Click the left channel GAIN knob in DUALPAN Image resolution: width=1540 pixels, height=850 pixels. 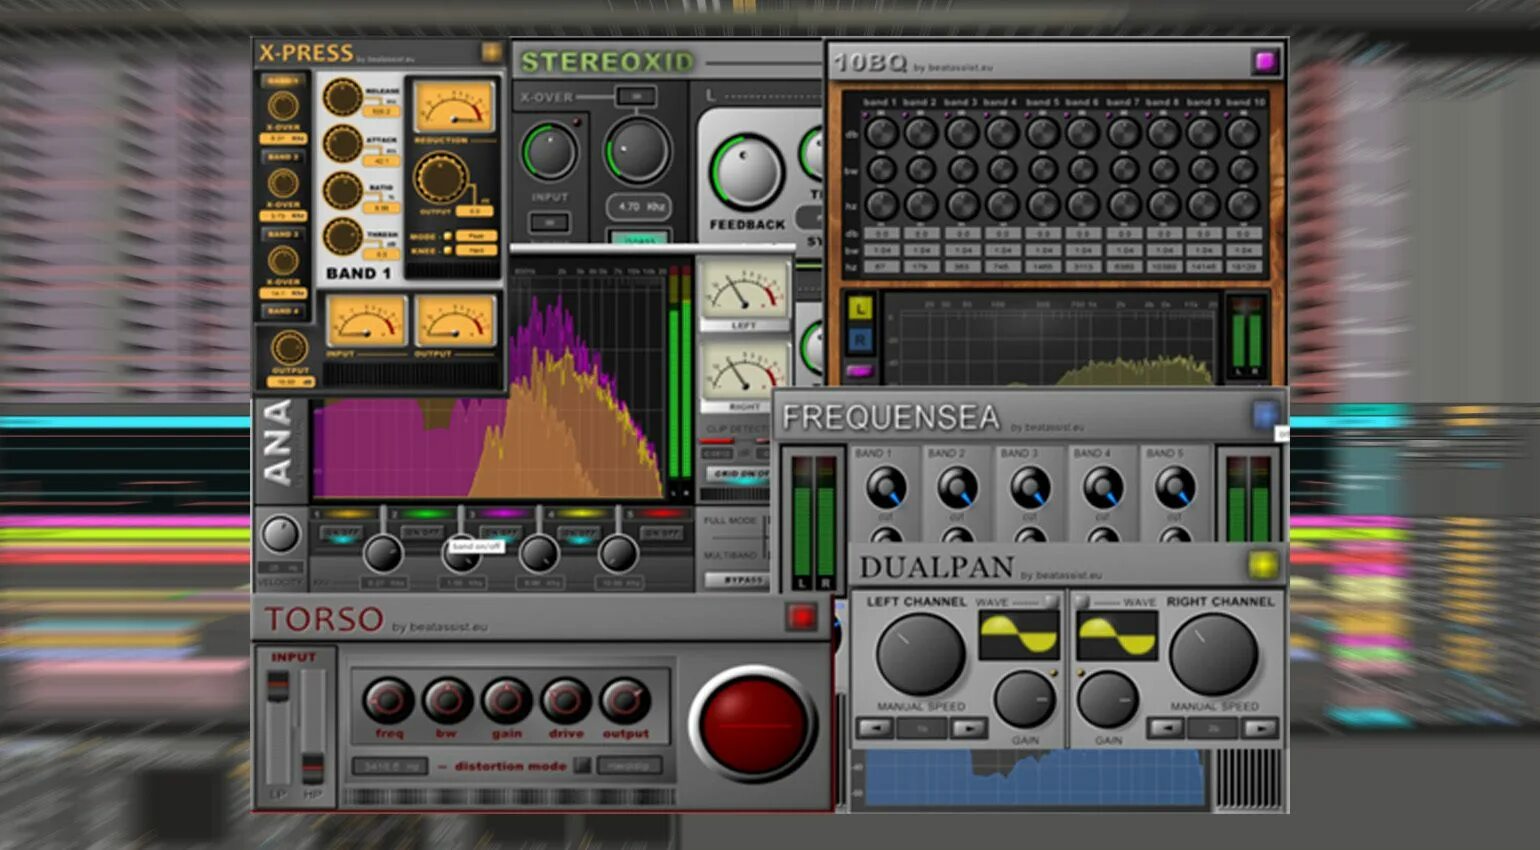pyautogui.click(x=1024, y=699)
